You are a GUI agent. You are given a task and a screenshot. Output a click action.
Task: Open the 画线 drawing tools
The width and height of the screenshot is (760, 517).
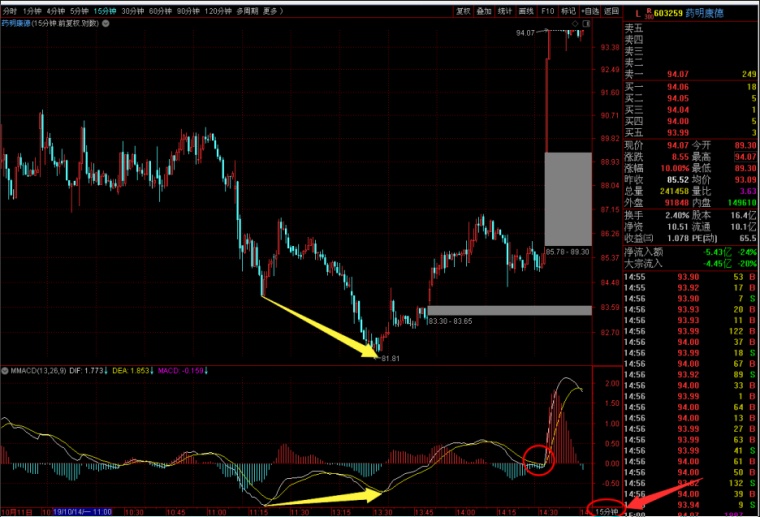tap(526, 11)
